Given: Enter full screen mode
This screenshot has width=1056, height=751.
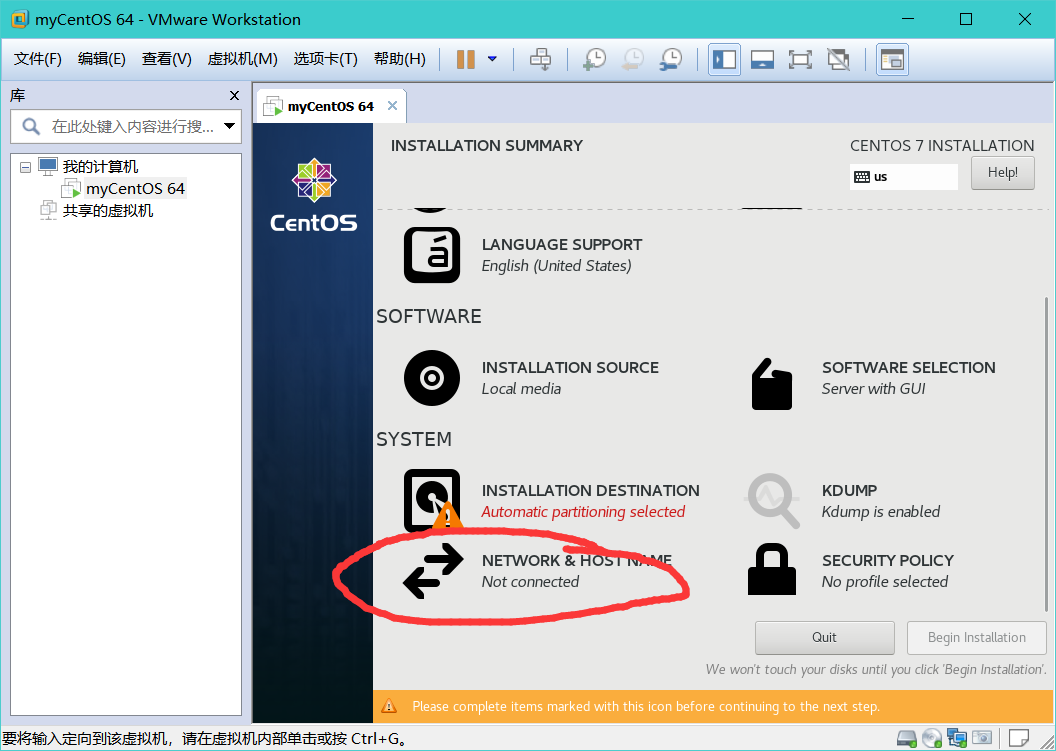Looking at the screenshot, I should (x=800, y=60).
